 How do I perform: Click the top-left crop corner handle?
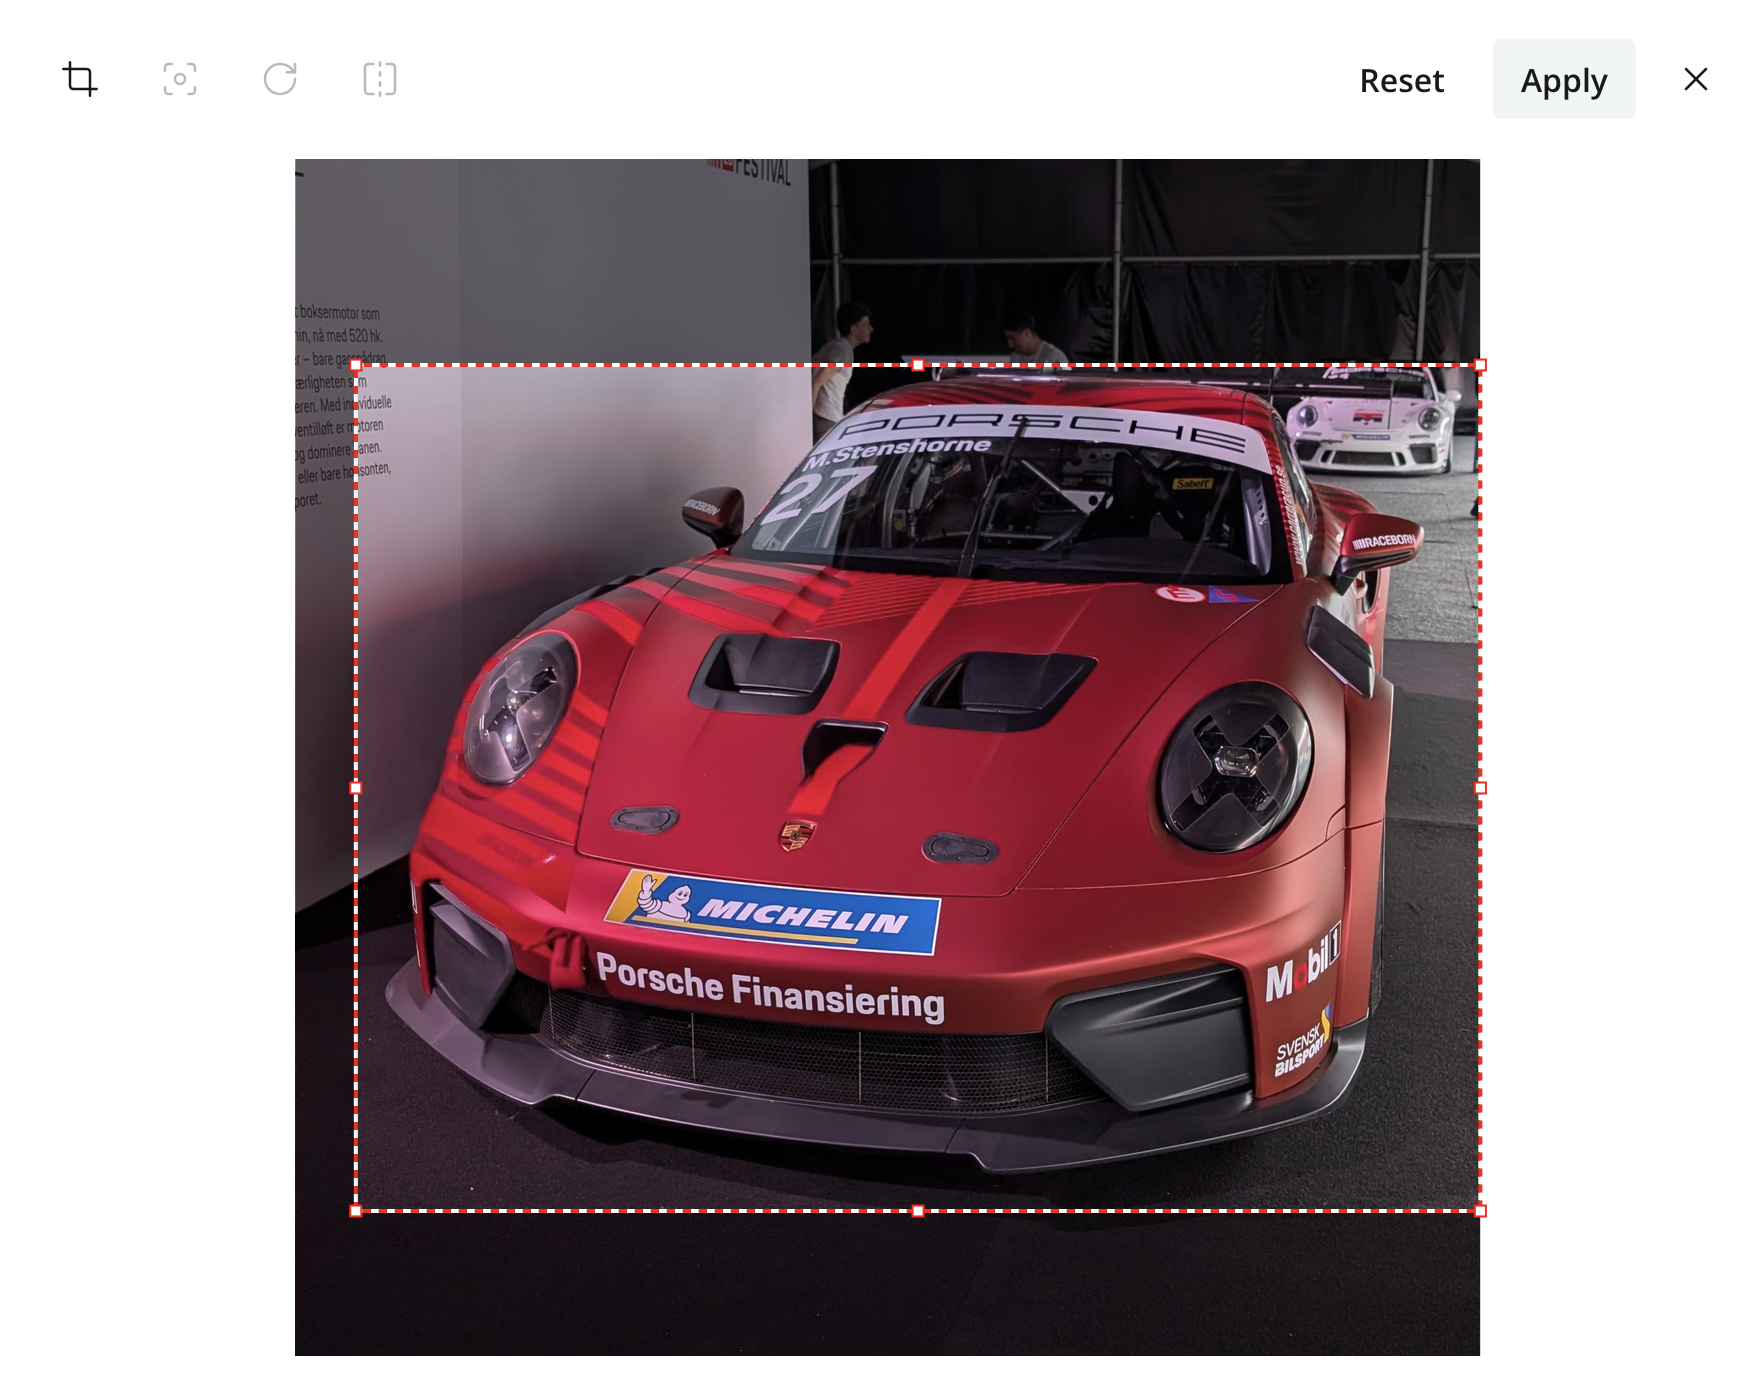[x=356, y=366]
